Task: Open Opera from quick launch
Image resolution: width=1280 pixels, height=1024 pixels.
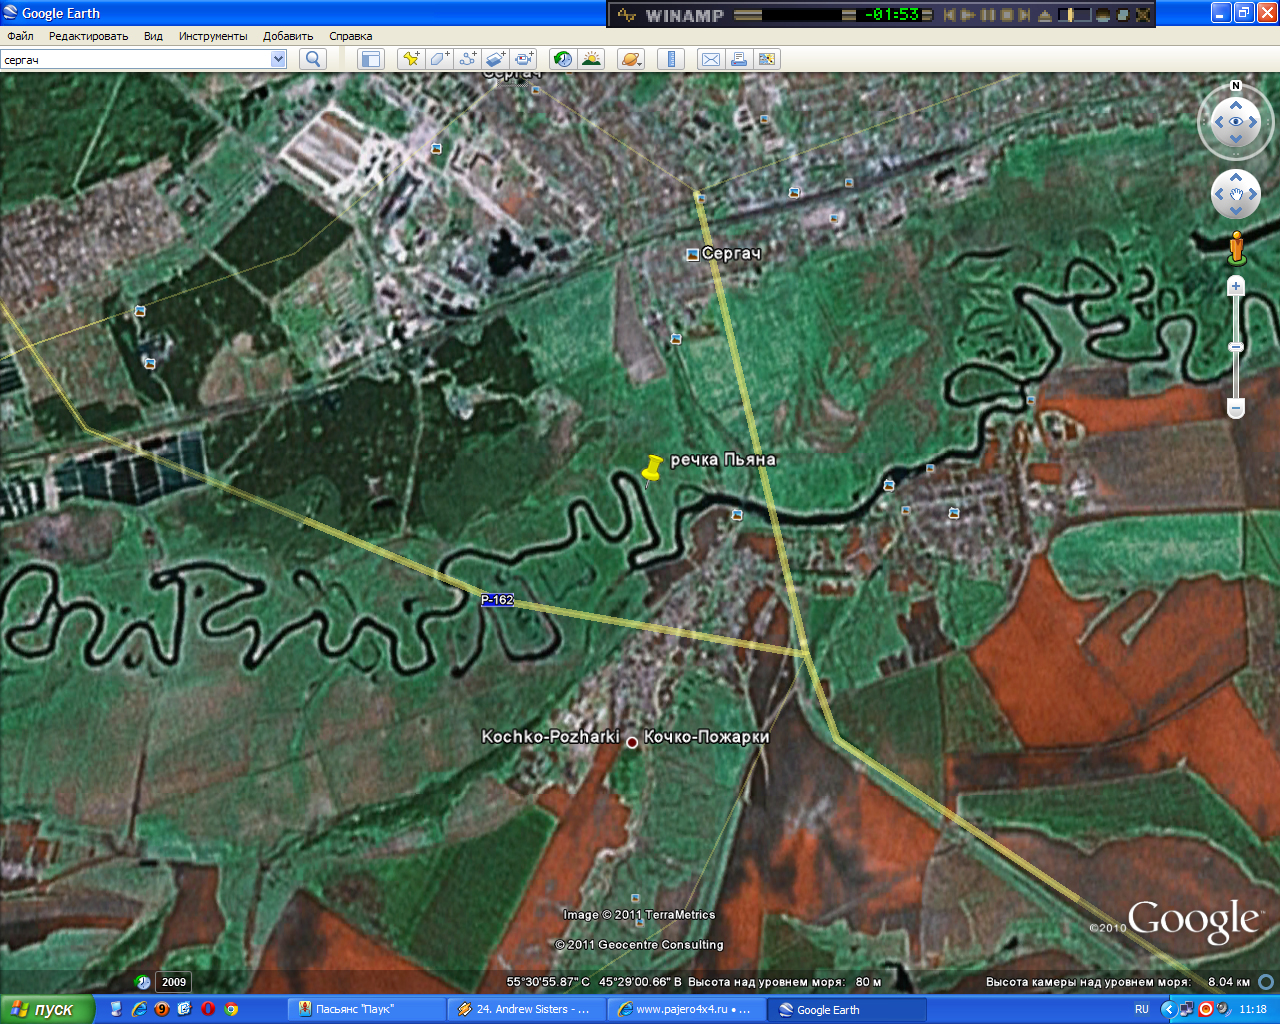Action: coord(208,1009)
